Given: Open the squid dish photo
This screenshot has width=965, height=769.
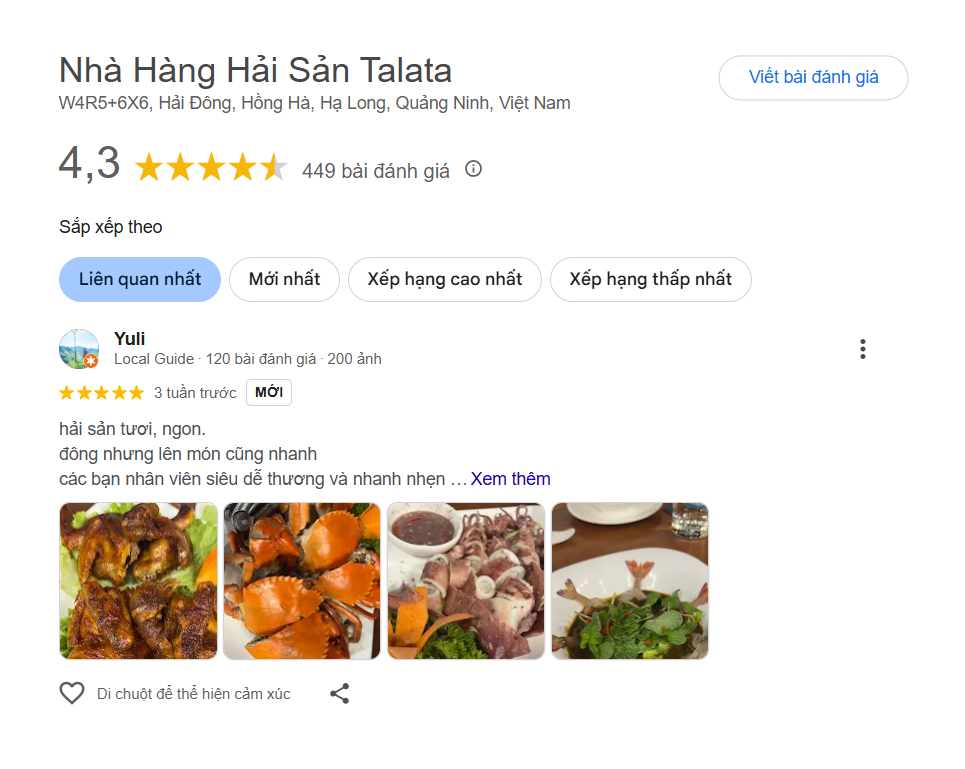Looking at the screenshot, I should pyautogui.click(x=466, y=581).
